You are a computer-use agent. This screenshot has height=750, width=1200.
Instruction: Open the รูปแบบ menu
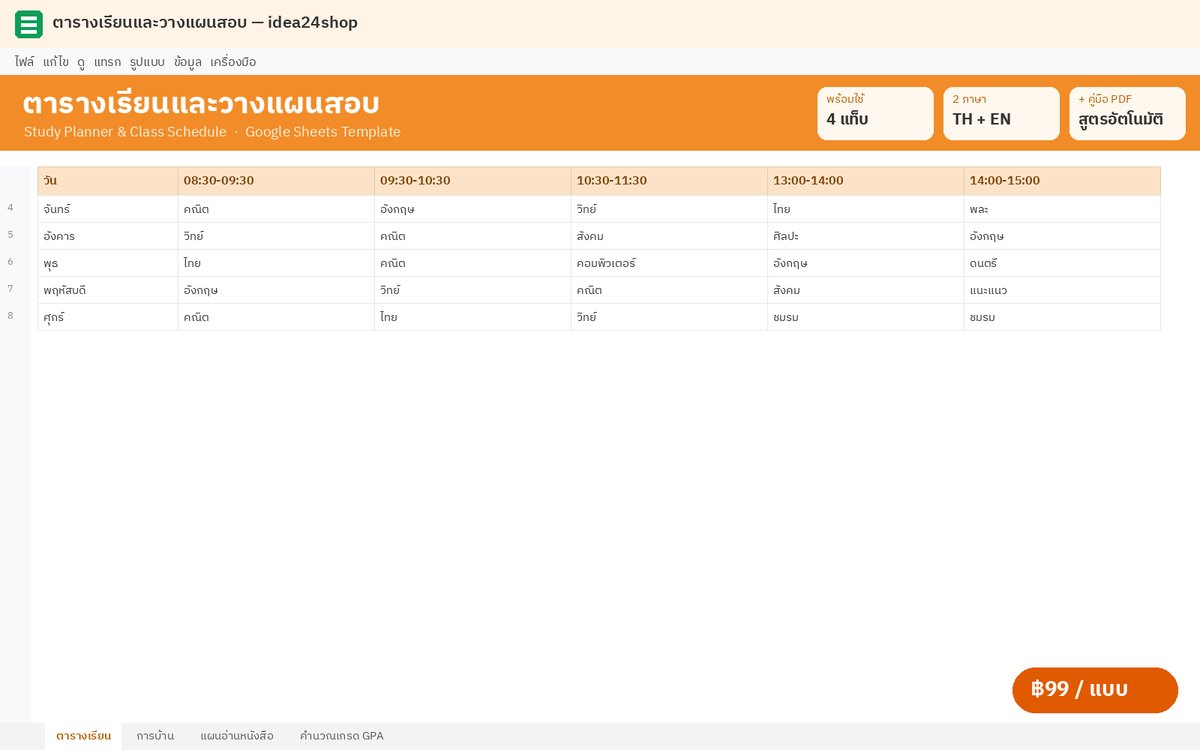pos(147,62)
